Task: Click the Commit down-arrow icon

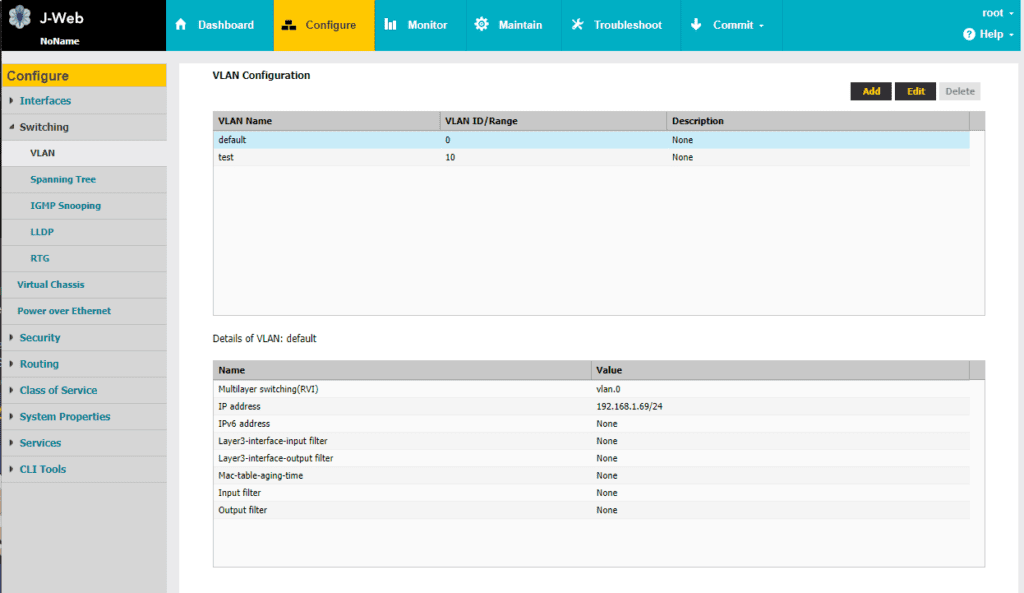Action: tap(696, 24)
